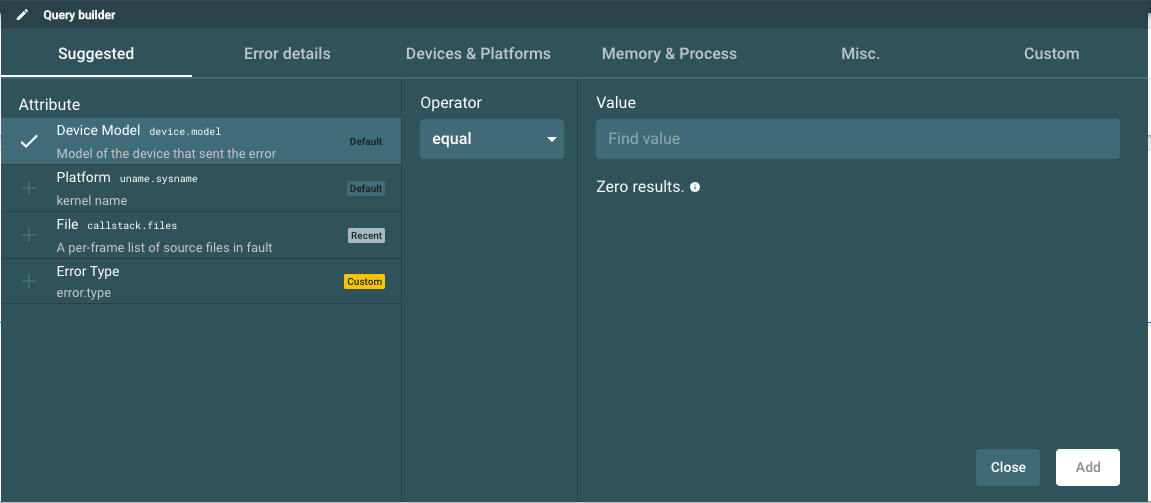
Task: Click the callstack.files code label
Action: click(x=132, y=225)
